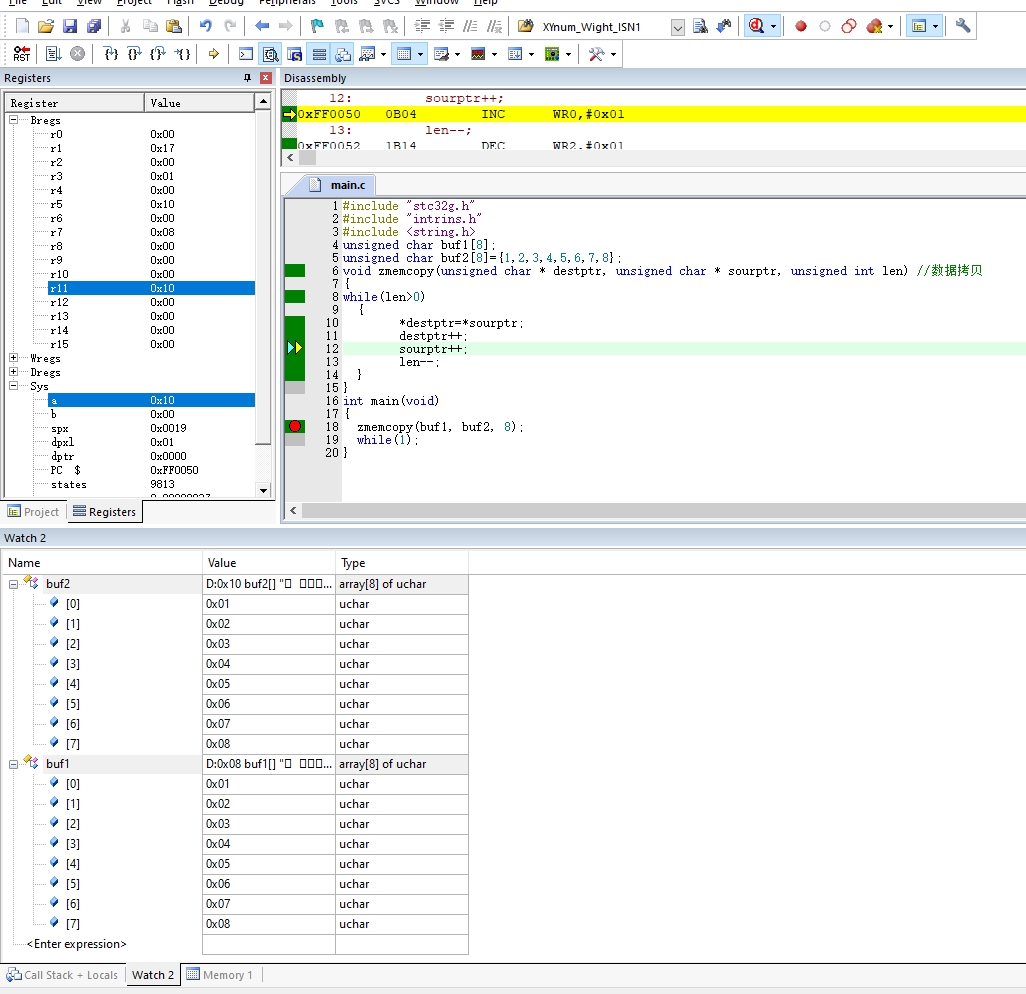This screenshot has height=994, width=1026.
Task: Collapse the buf2 watch array
Action: [x=13, y=584]
